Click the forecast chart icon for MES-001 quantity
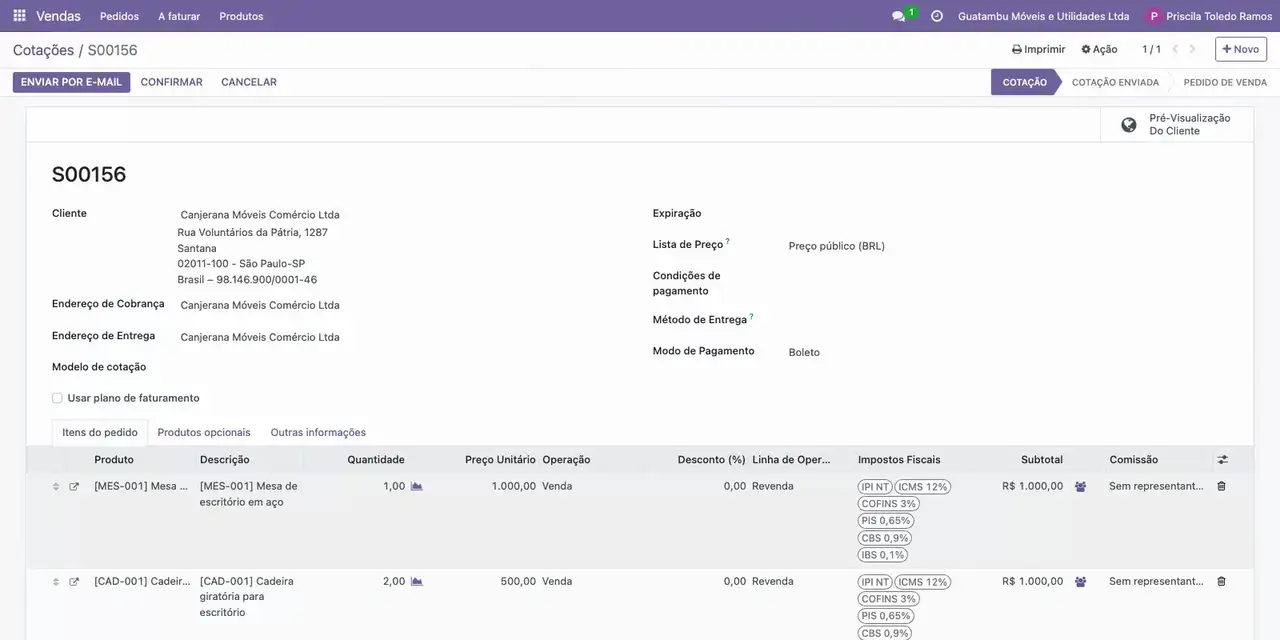Viewport: 1280px width, 640px height. pos(417,486)
